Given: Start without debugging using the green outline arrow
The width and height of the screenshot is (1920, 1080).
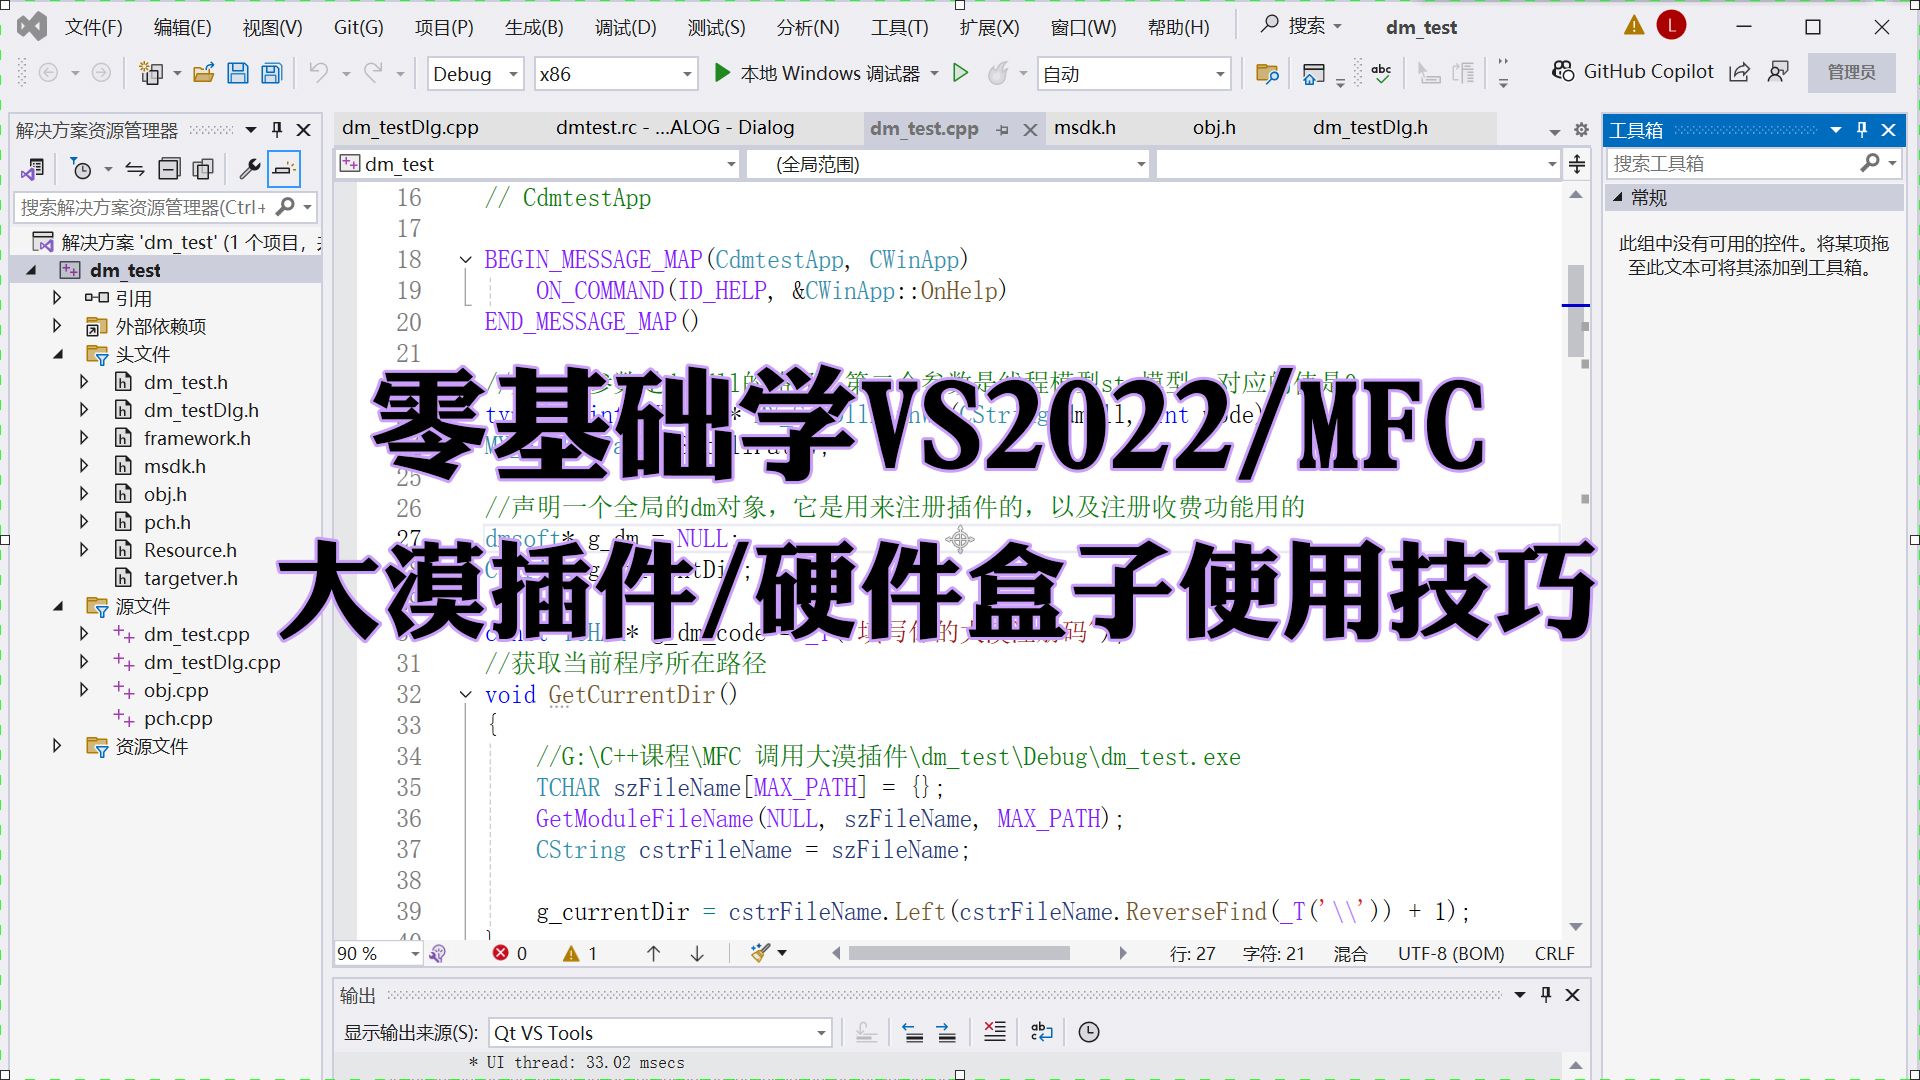Looking at the screenshot, I should [960, 73].
